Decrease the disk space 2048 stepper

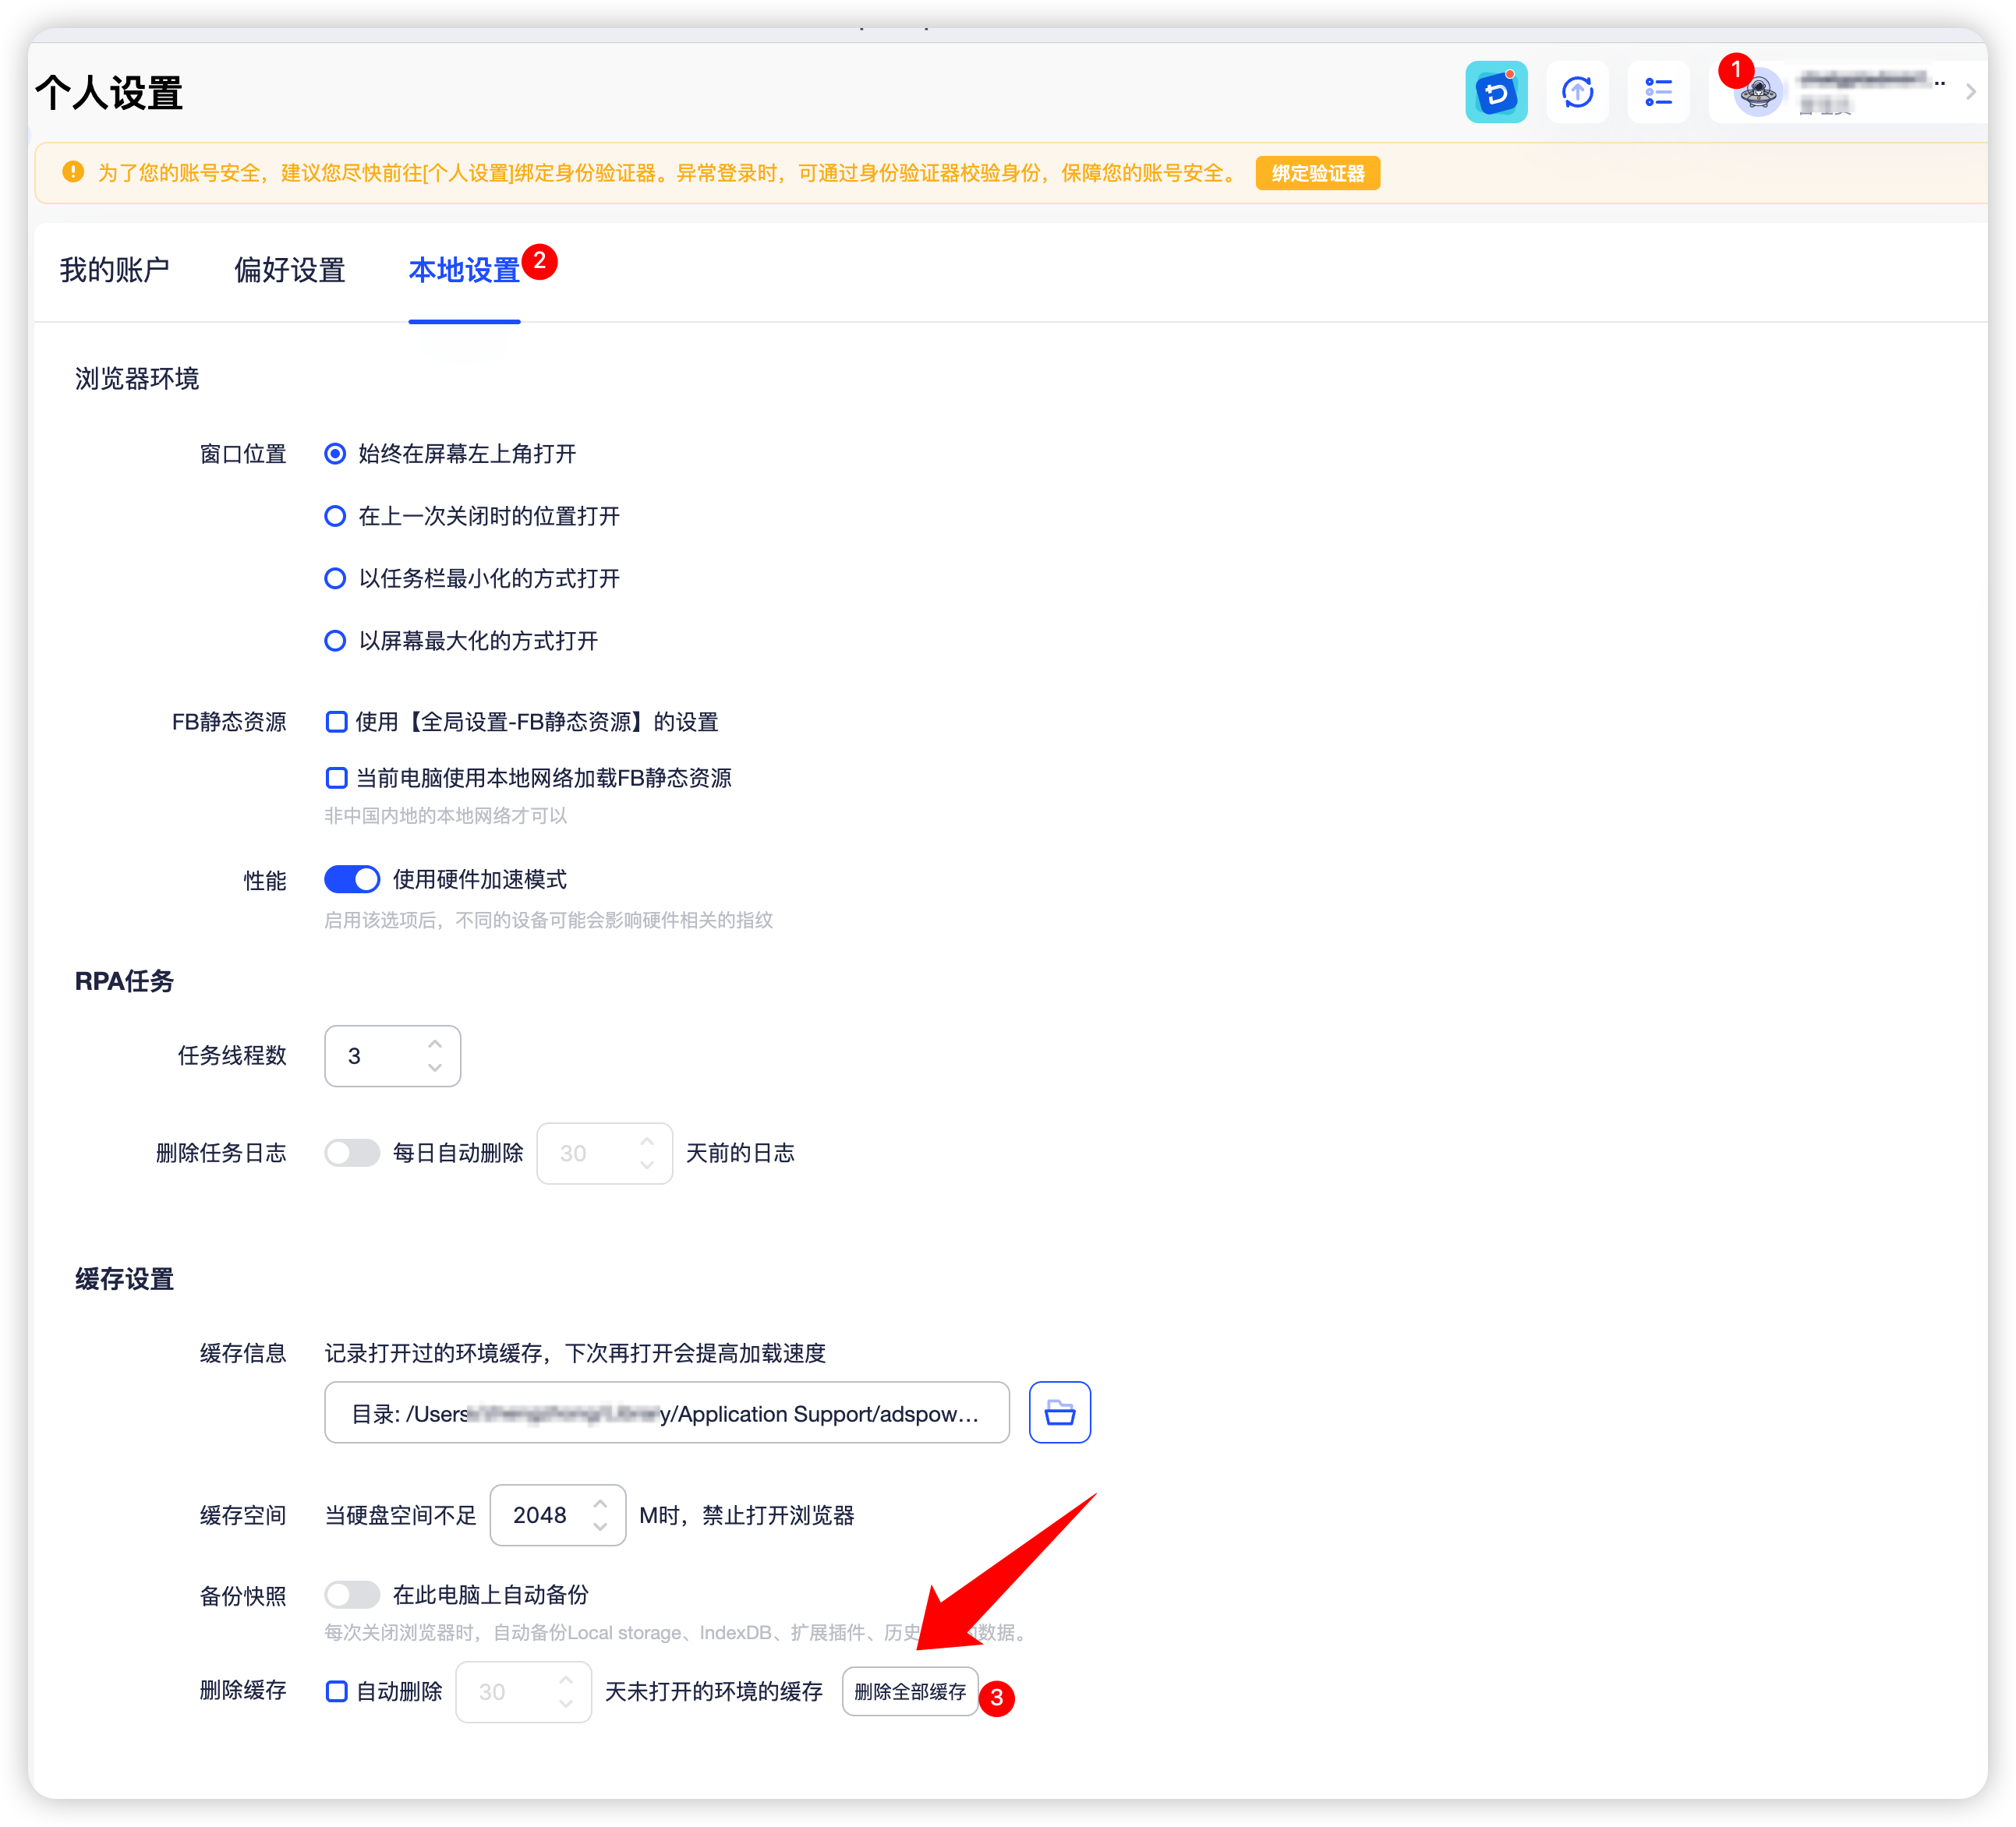point(600,1527)
